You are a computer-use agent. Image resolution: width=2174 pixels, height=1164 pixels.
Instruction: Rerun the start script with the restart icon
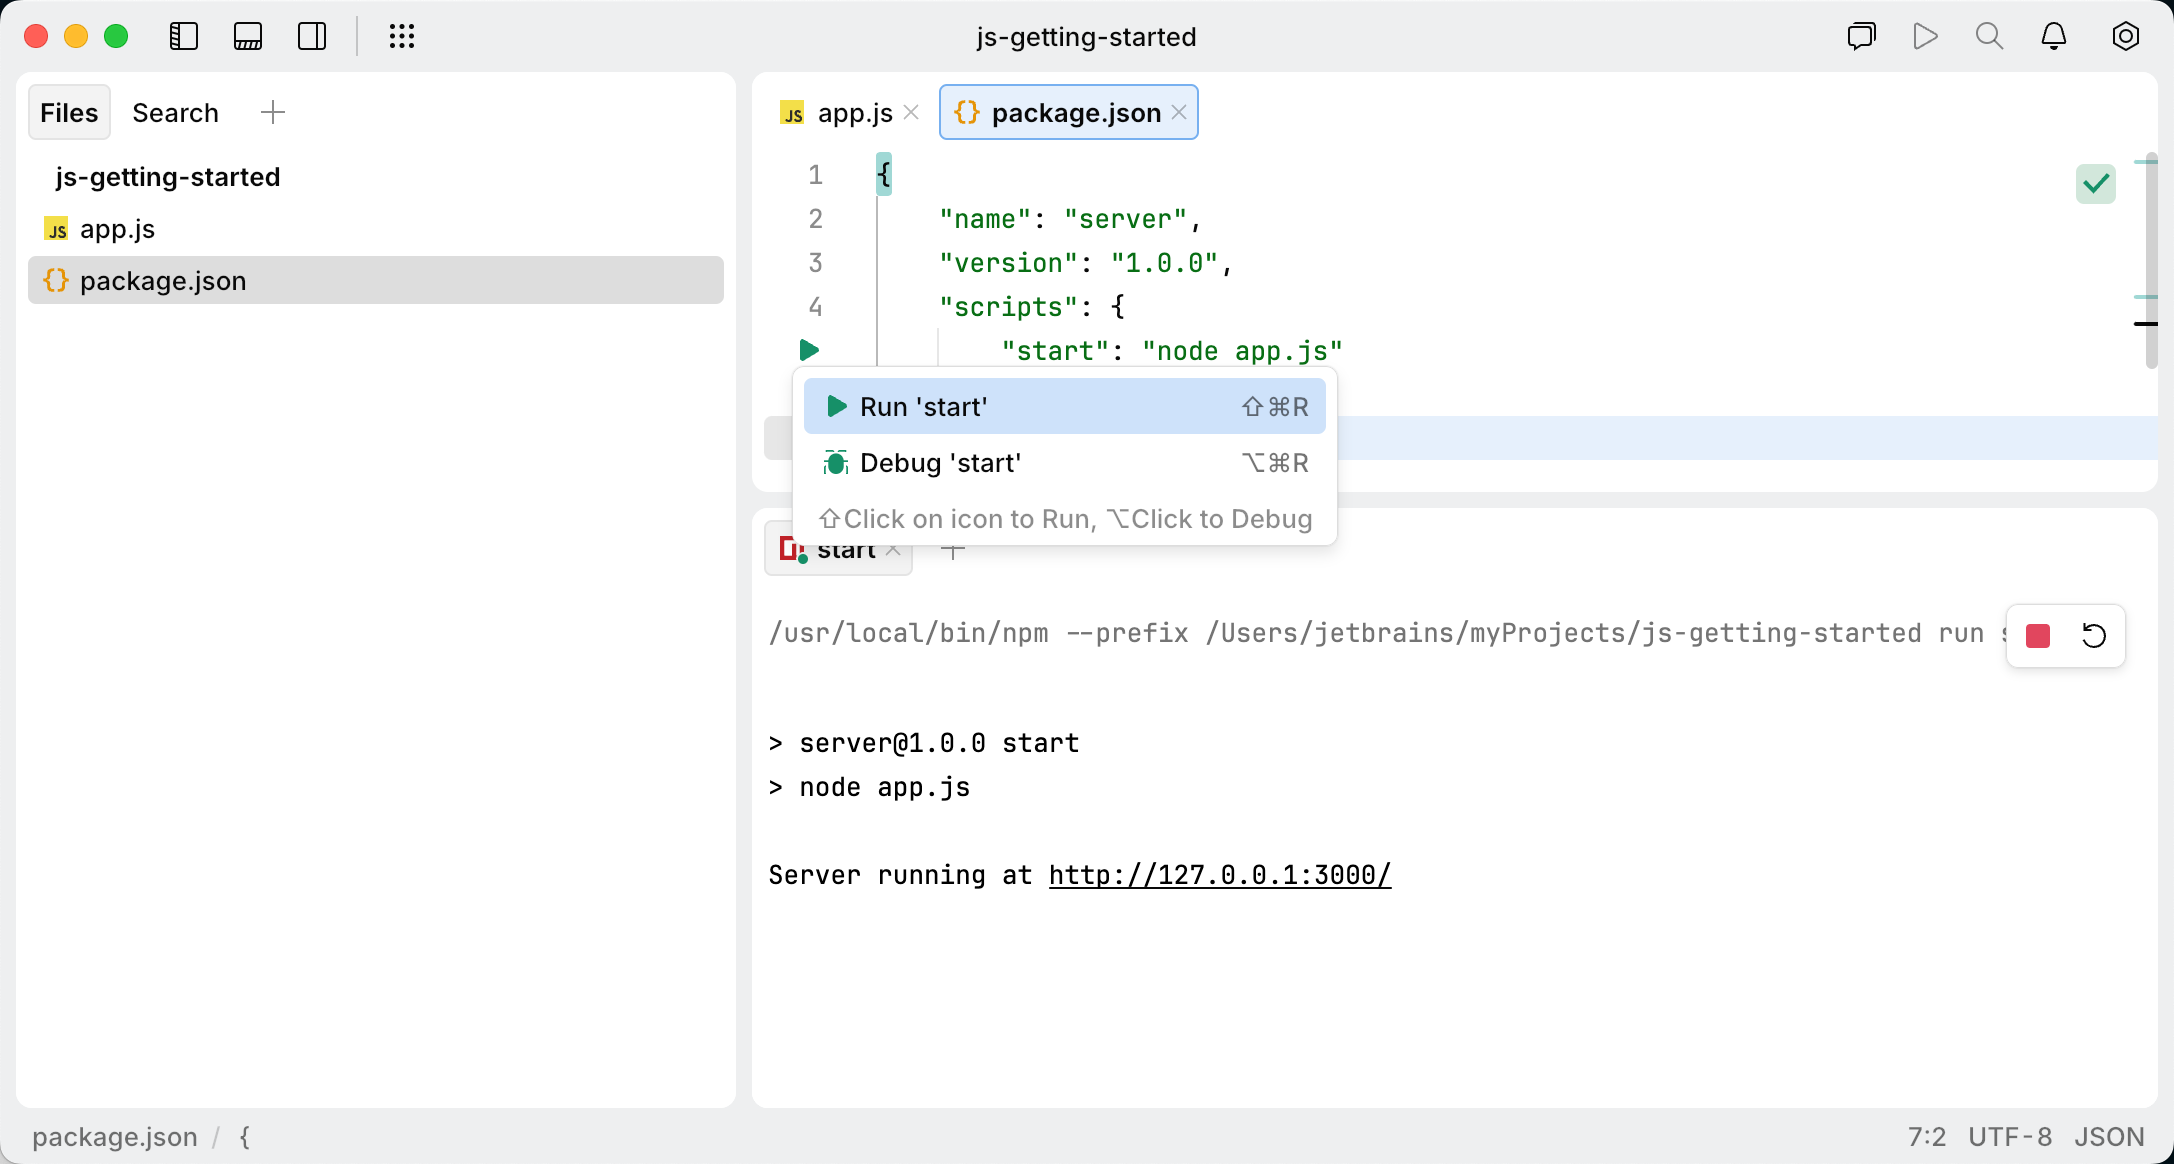tap(2094, 635)
